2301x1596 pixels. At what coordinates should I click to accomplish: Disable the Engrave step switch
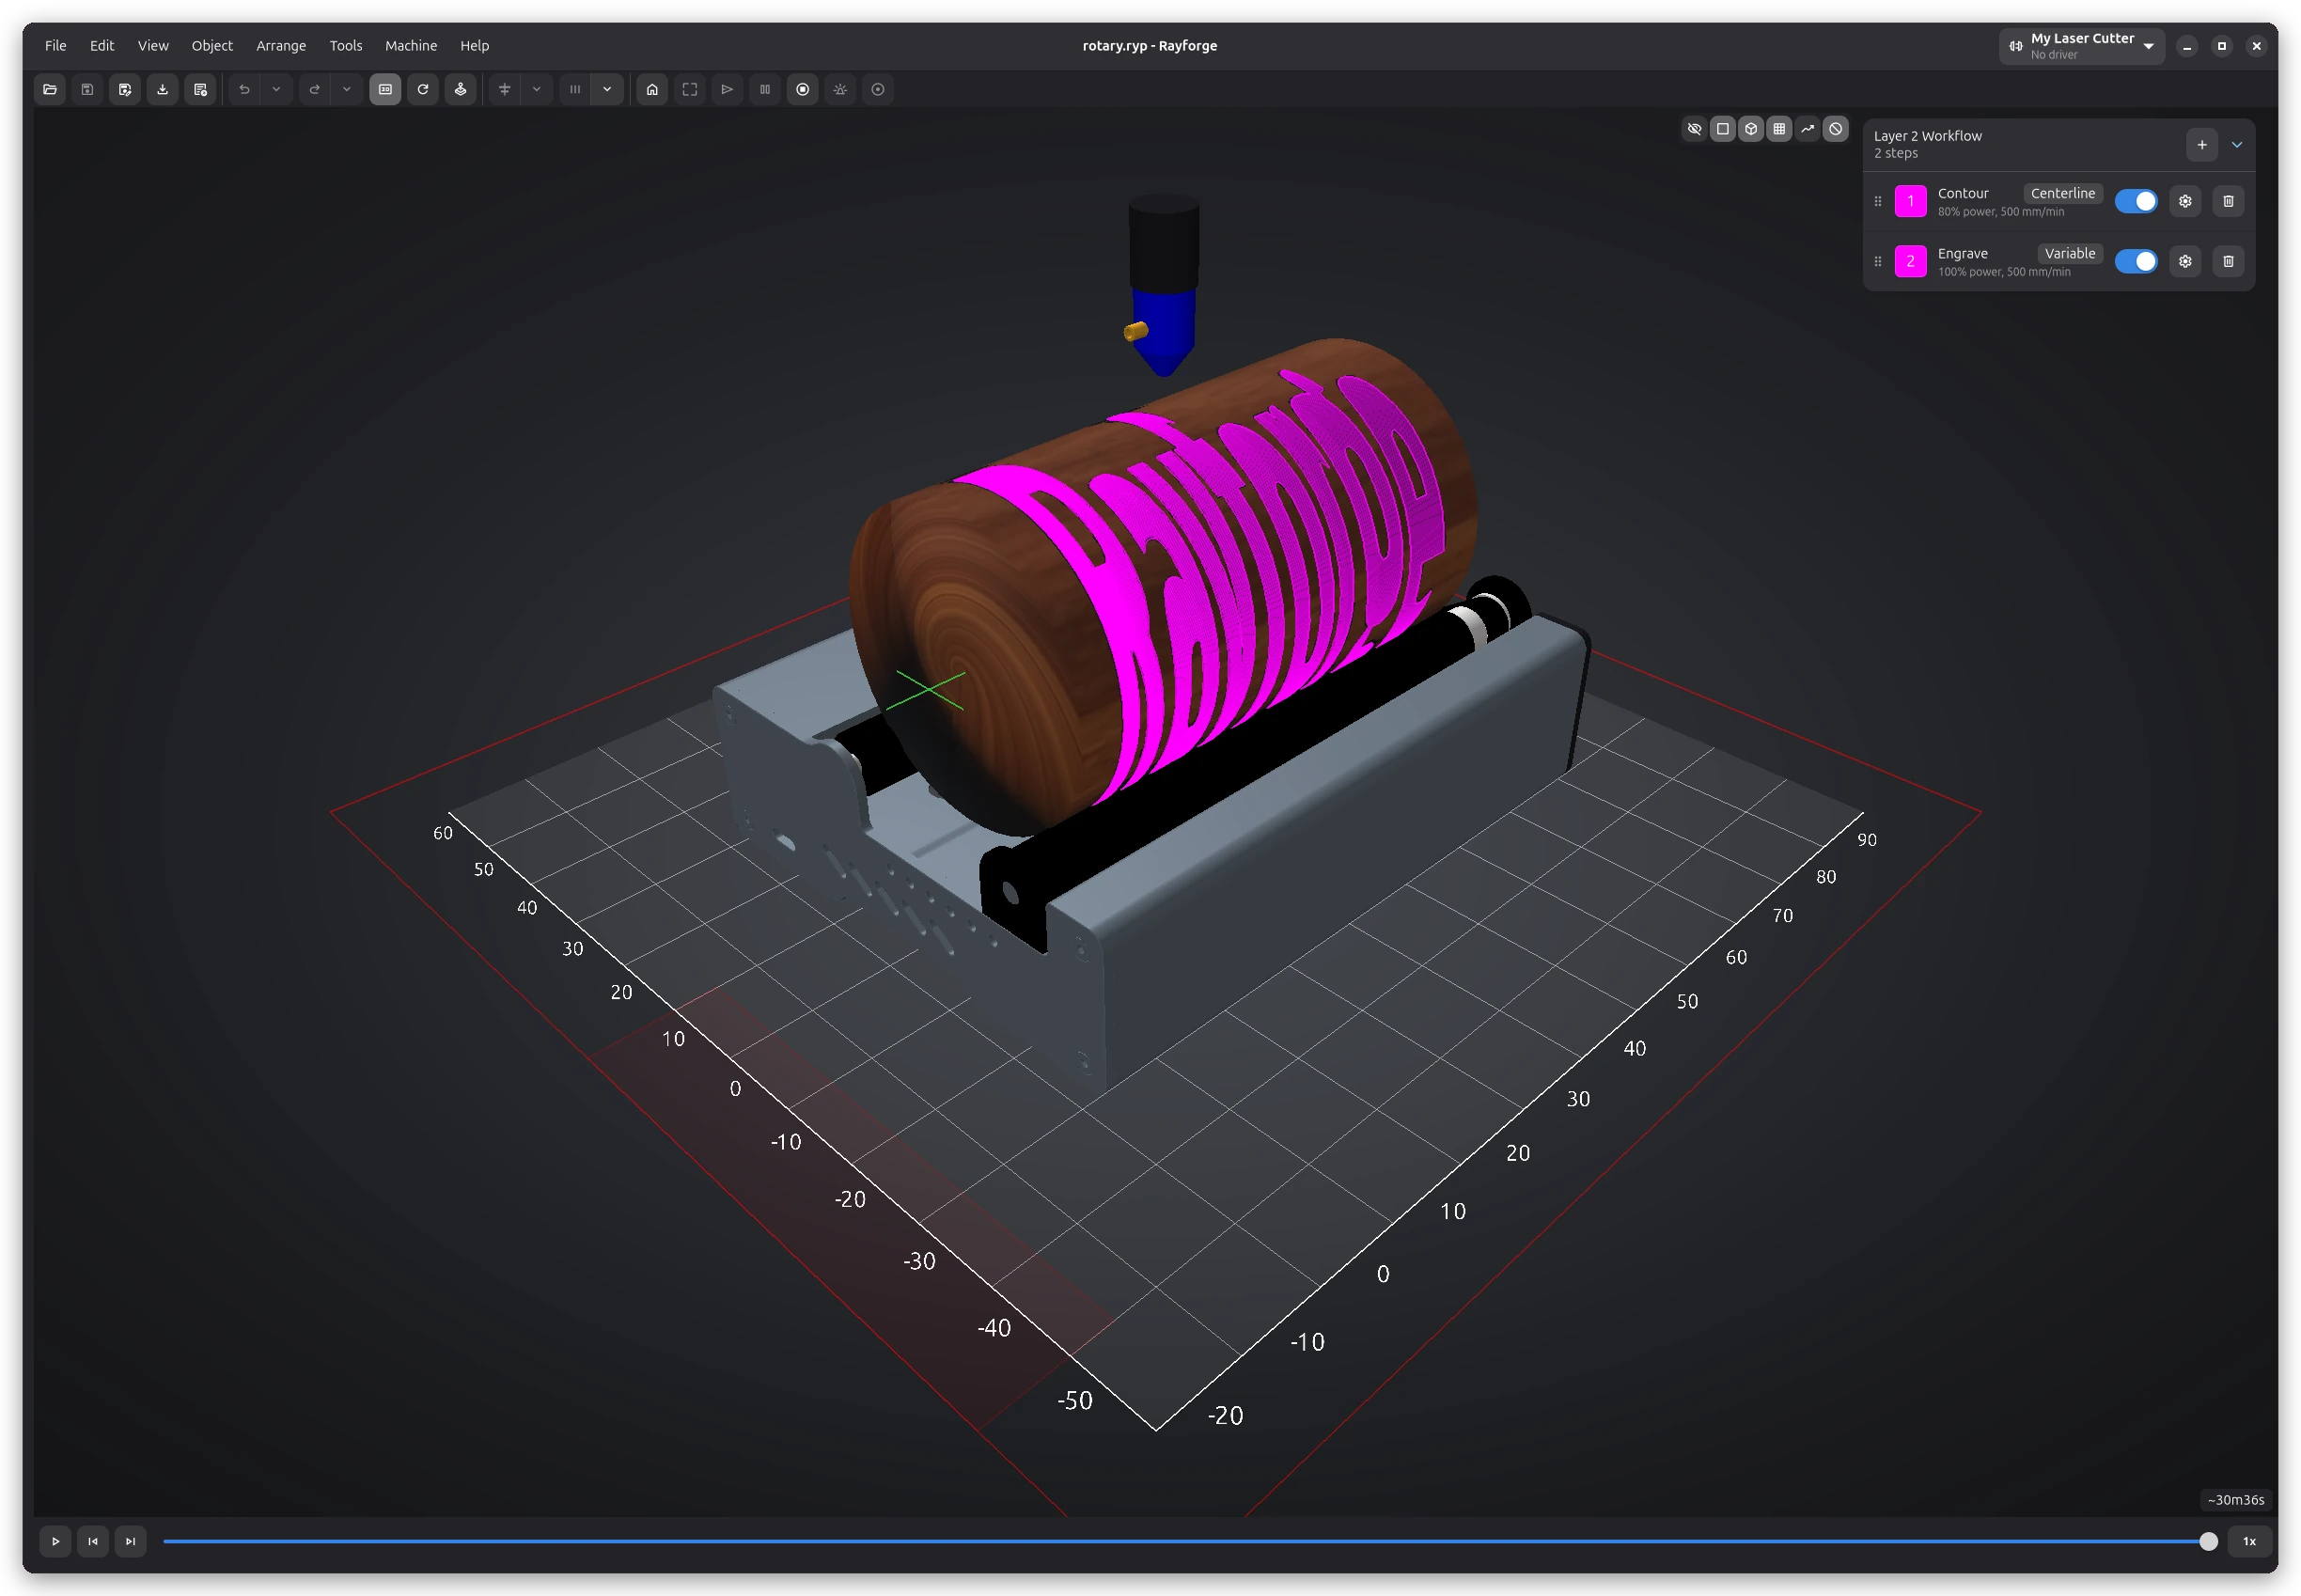click(2136, 261)
